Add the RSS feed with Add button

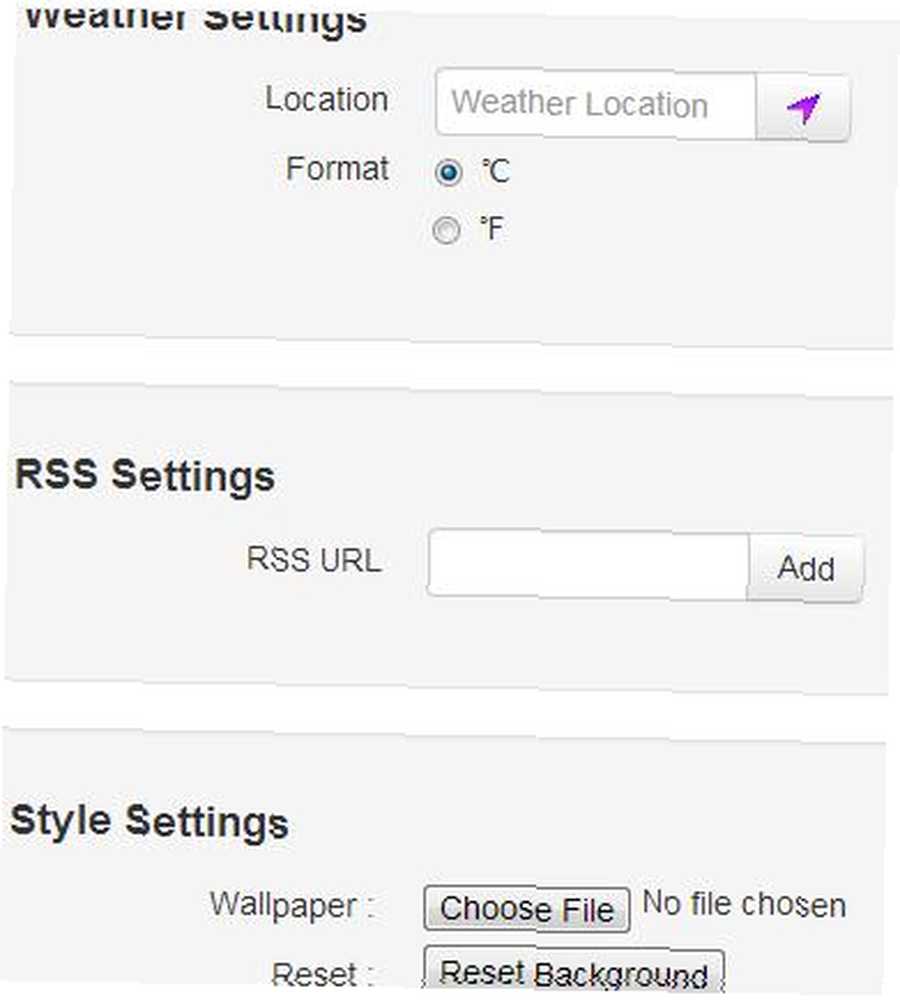tap(806, 568)
